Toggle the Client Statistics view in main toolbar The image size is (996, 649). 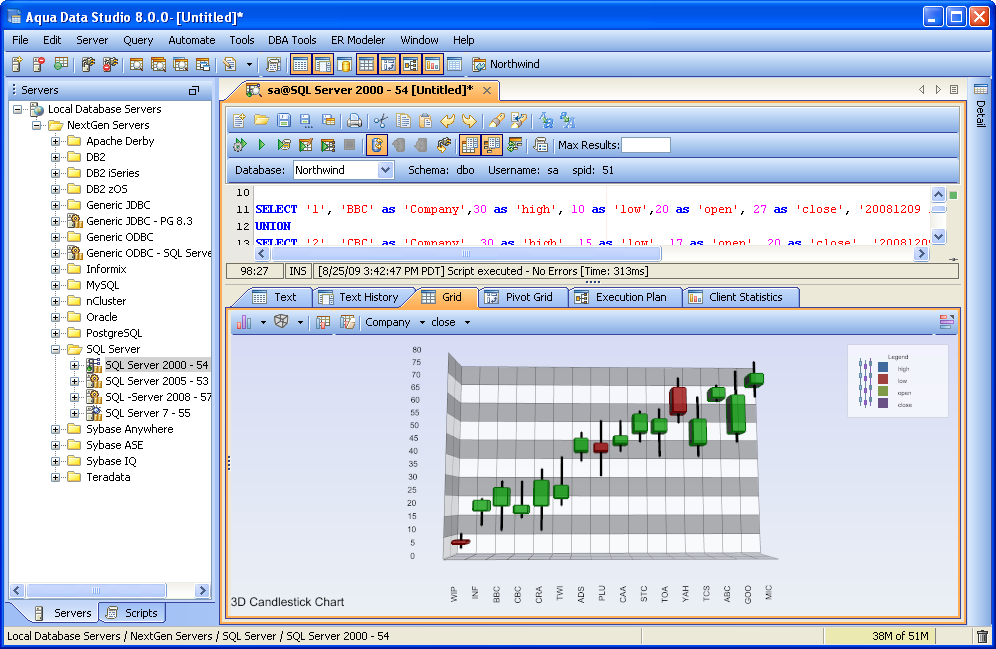[x=433, y=64]
